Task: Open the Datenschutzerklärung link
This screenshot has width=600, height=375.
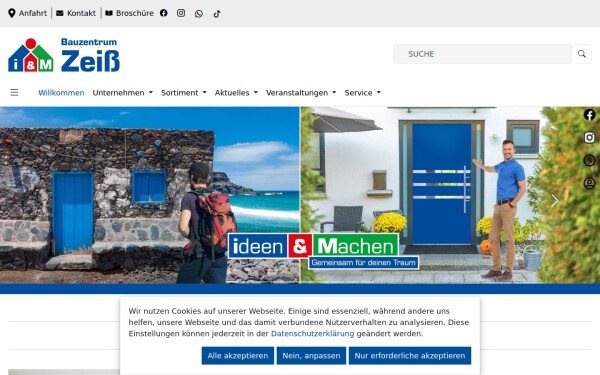Action: click(312, 334)
